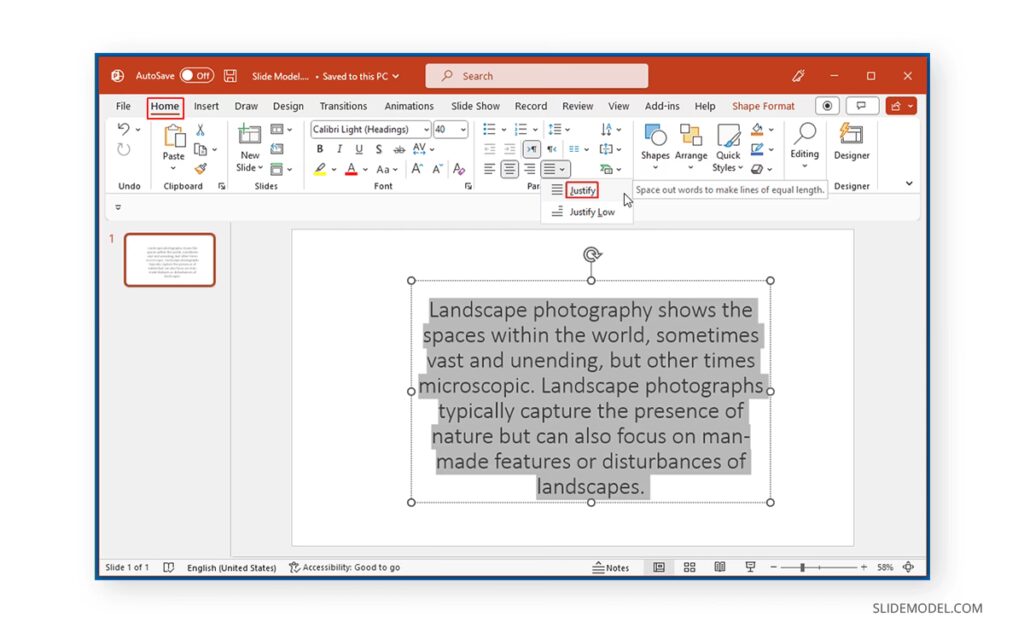
Task: Open the font size dropdown
Action: click(463, 129)
